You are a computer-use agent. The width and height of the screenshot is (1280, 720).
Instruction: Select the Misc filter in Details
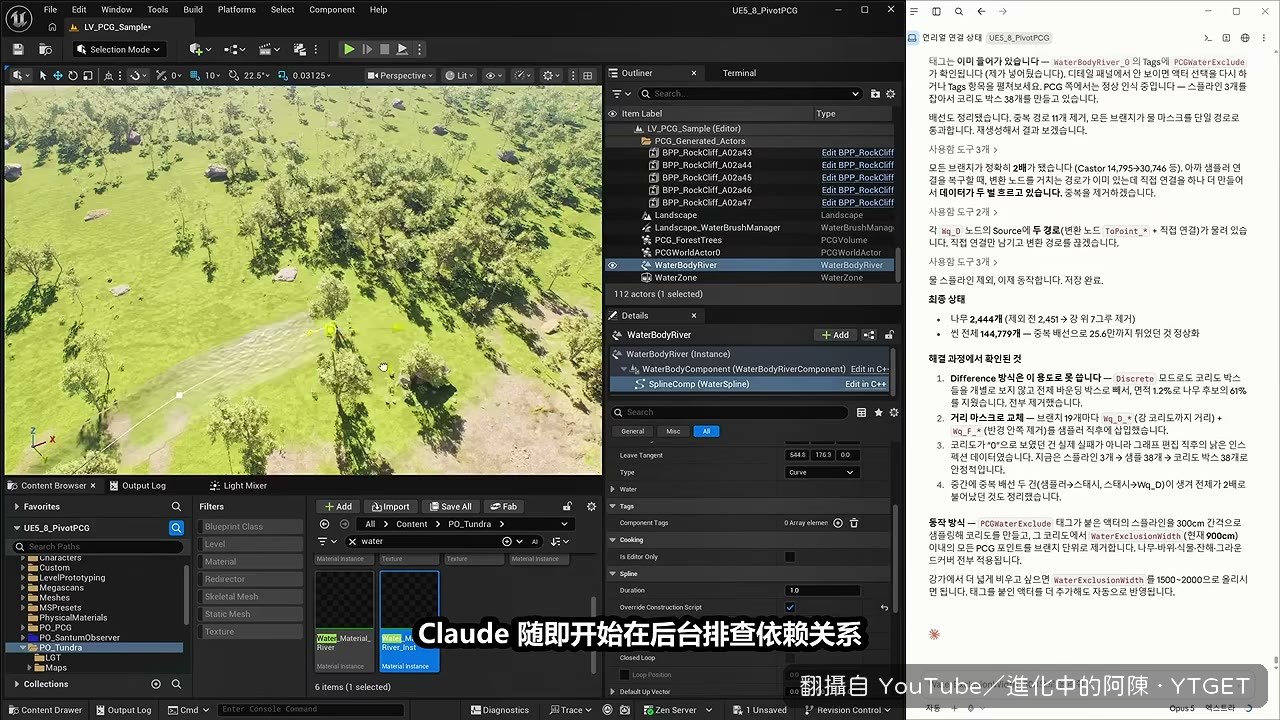673,431
